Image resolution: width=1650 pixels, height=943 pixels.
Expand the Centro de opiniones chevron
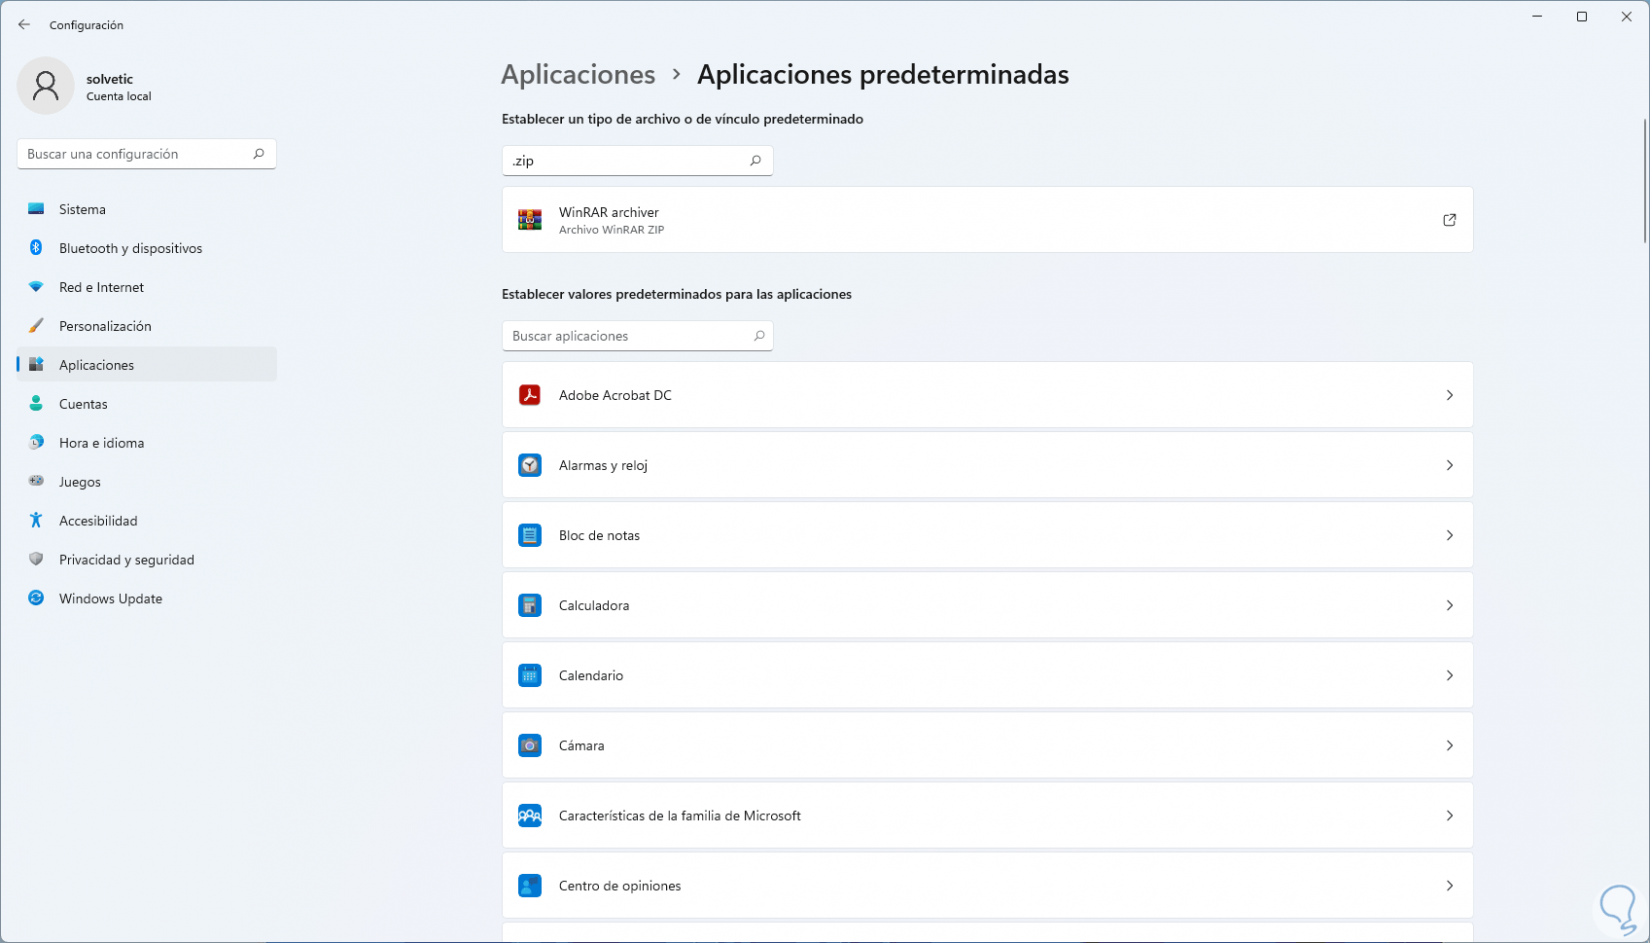click(x=1449, y=885)
